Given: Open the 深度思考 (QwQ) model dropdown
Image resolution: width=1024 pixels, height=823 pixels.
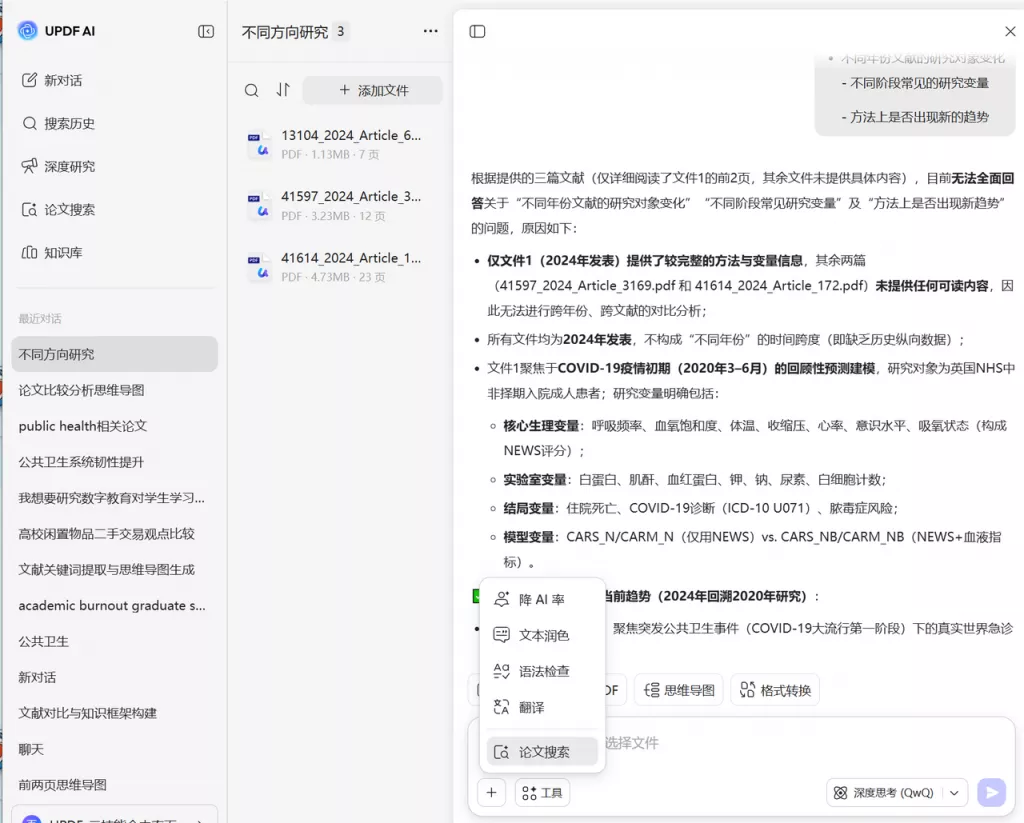Looking at the screenshot, I should (896, 792).
